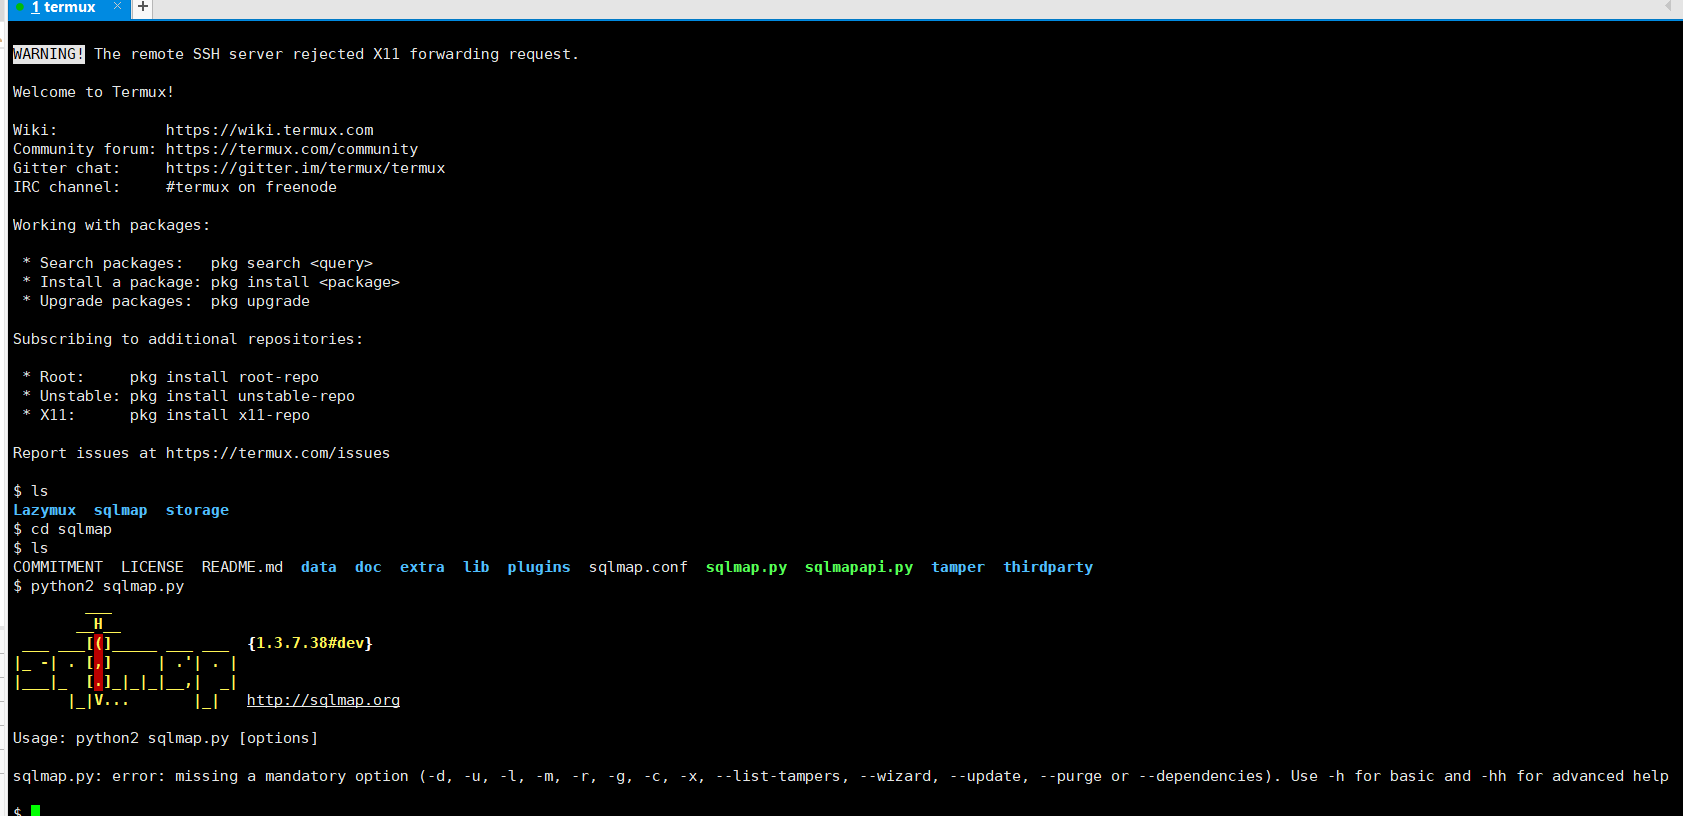Click the 'lib' directory name
Screen dimensions: 1683x816
pos(476,567)
